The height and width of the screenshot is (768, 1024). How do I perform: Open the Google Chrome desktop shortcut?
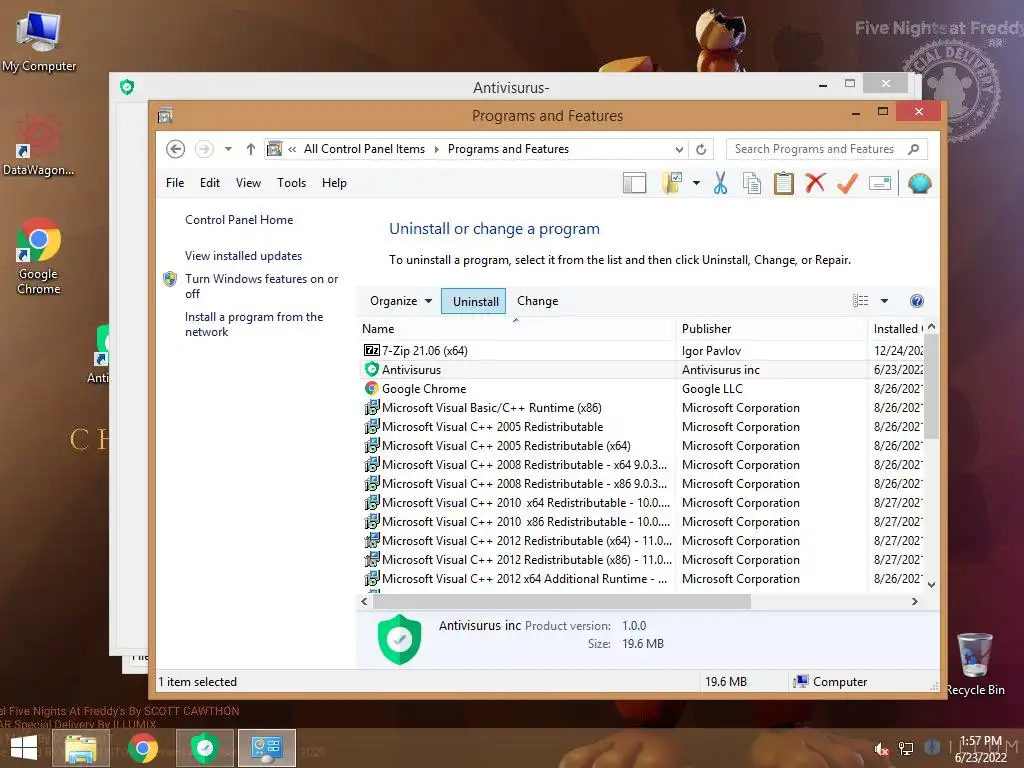[x=39, y=257]
